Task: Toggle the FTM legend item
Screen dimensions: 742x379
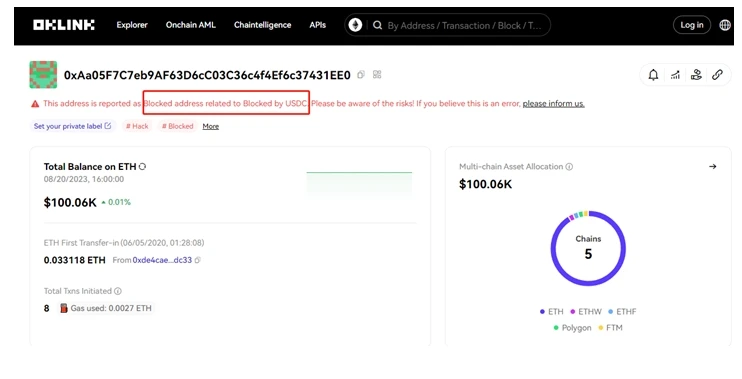Action: point(610,328)
